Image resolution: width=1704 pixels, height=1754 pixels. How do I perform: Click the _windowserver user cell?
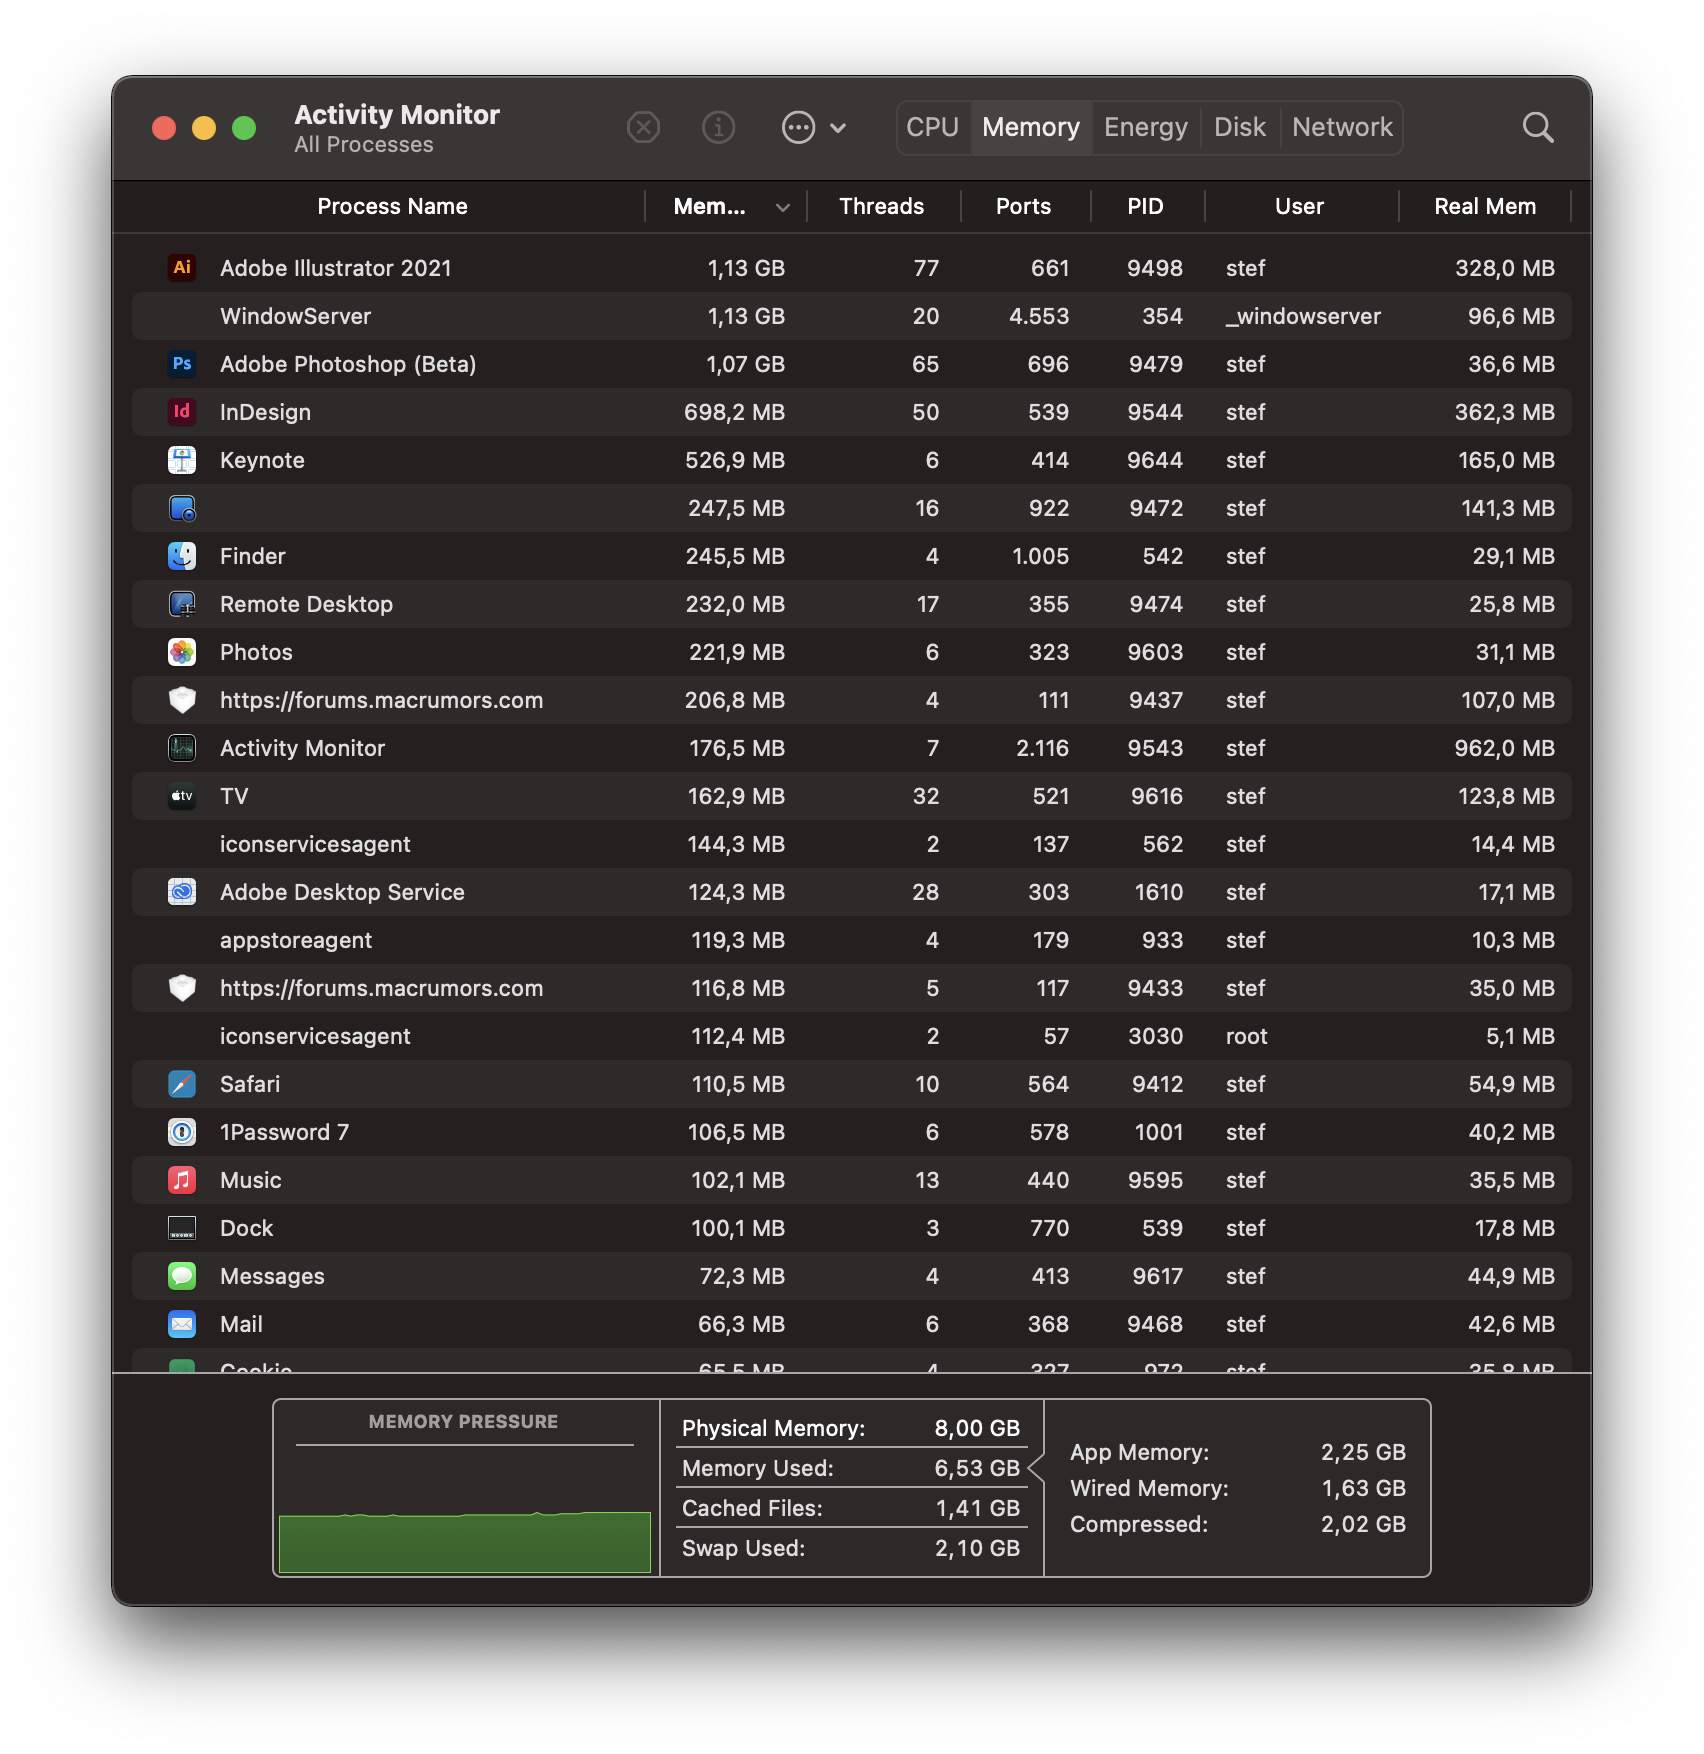coord(1303,316)
